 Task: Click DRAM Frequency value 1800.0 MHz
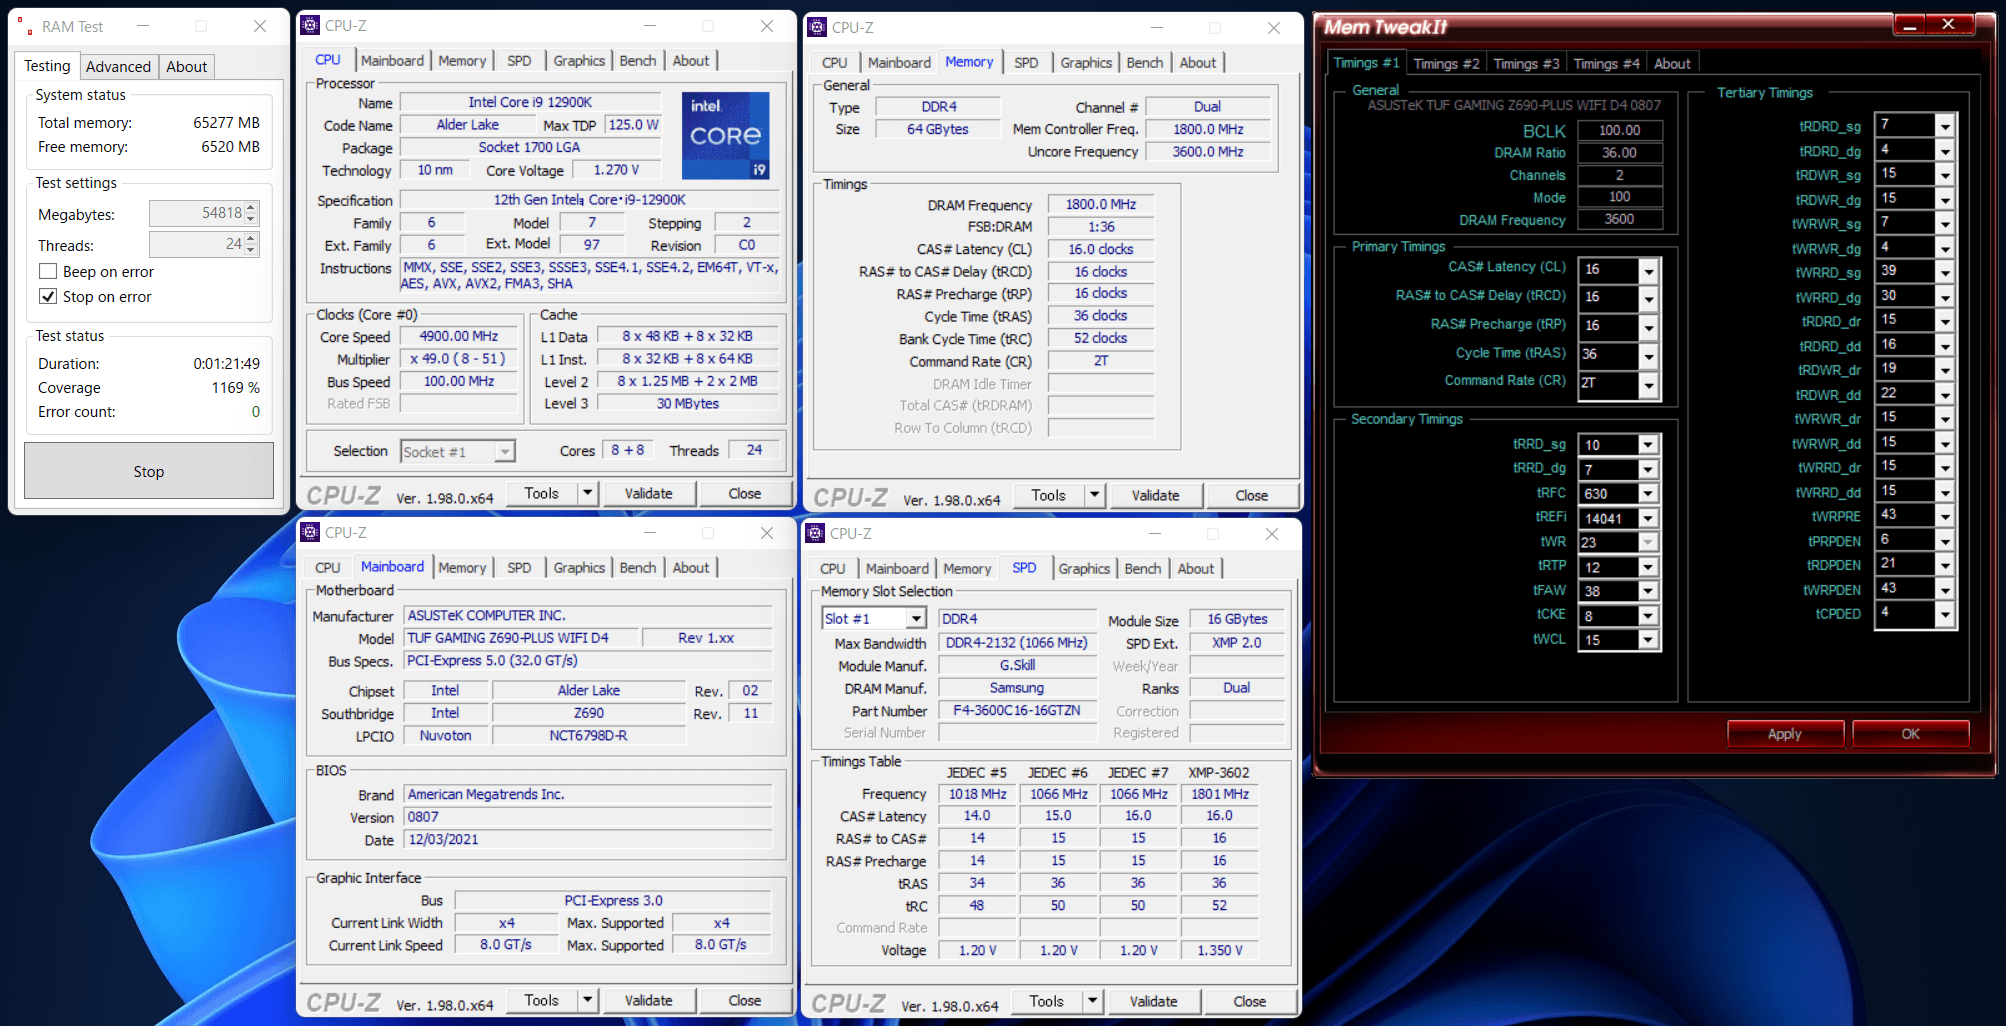(x=1100, y=204)
